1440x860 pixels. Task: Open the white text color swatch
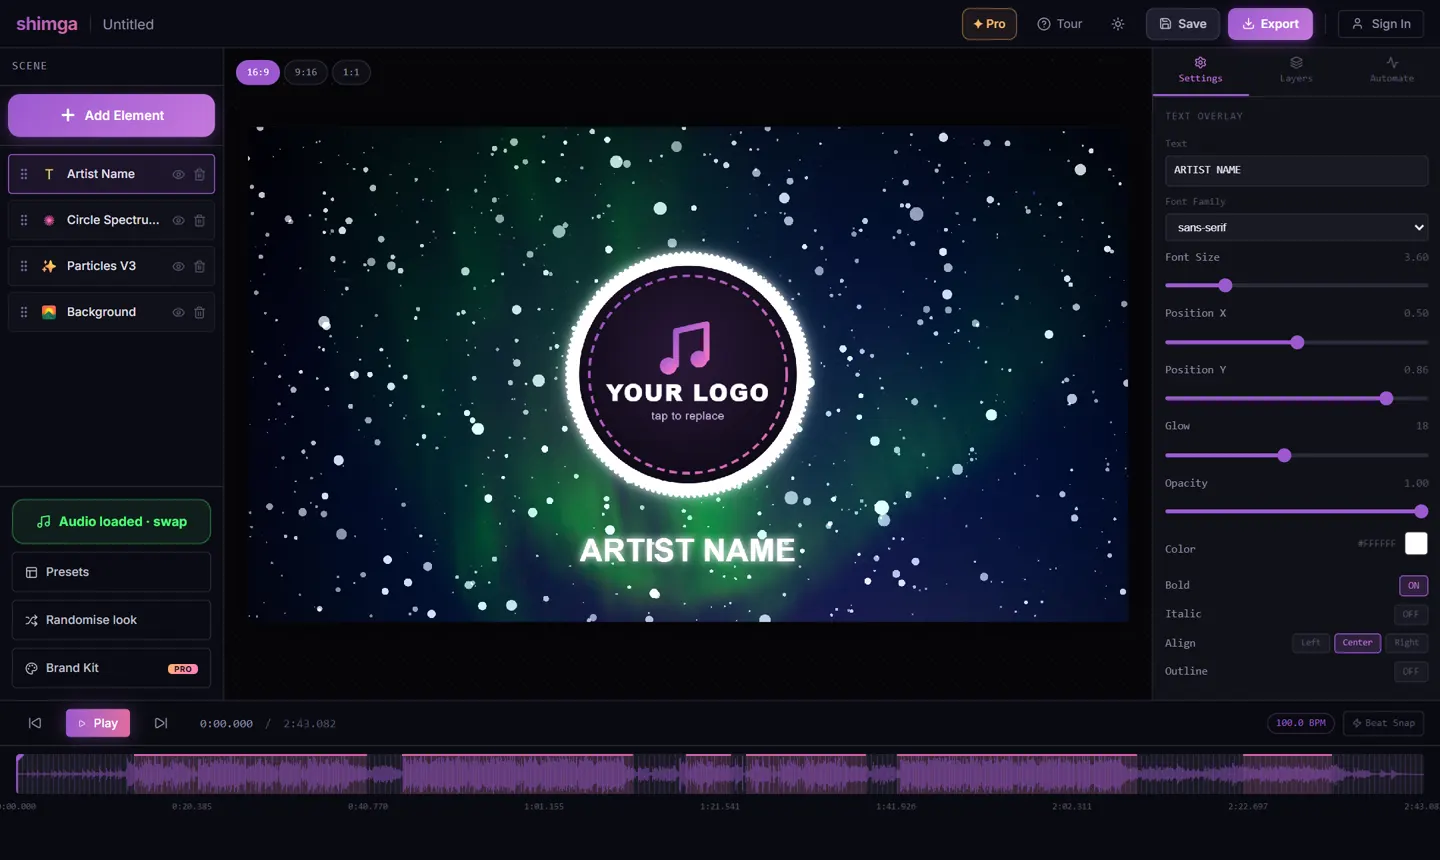1416,543
